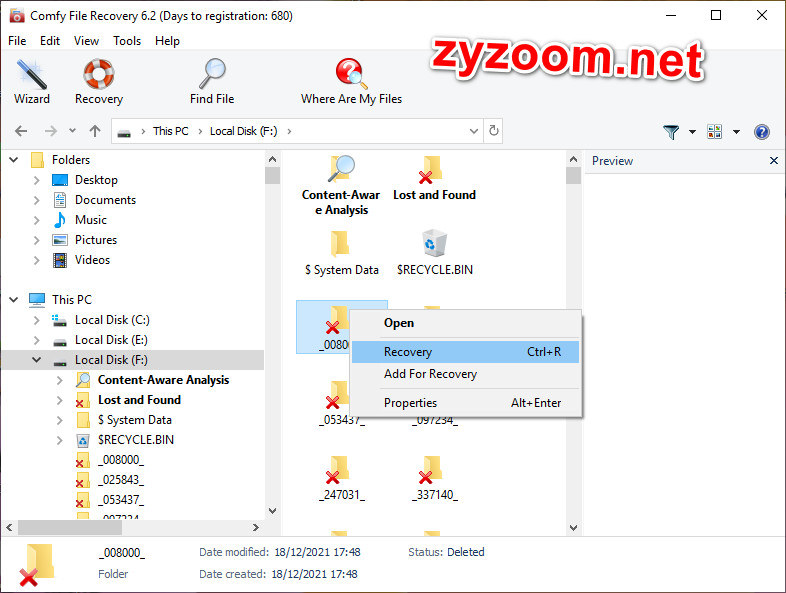The height and width of the screenshot is (593, 786).
Task: Select Videos in the folders tree
Action: (92, 260)
